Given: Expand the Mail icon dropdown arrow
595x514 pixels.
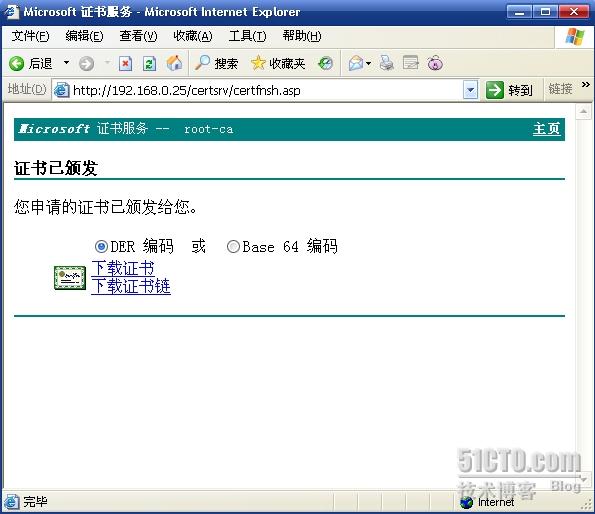Looking at the screenshot, I should [x=368, y=63].
